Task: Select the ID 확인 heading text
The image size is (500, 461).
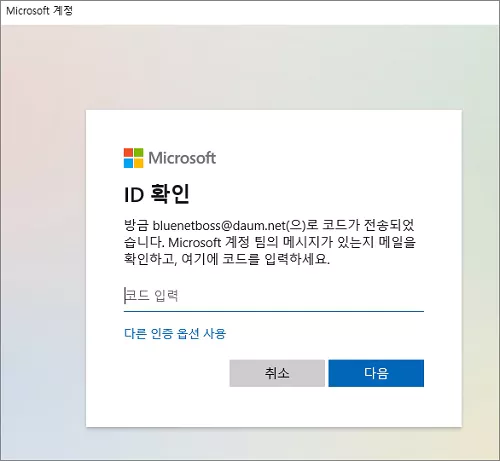Action: point(157,194)
